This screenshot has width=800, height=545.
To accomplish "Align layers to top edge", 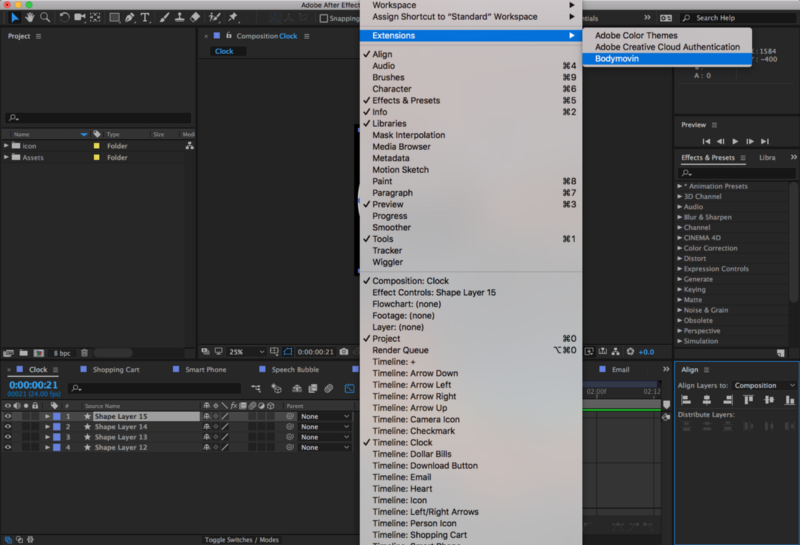I will click(x=748, y=400).
